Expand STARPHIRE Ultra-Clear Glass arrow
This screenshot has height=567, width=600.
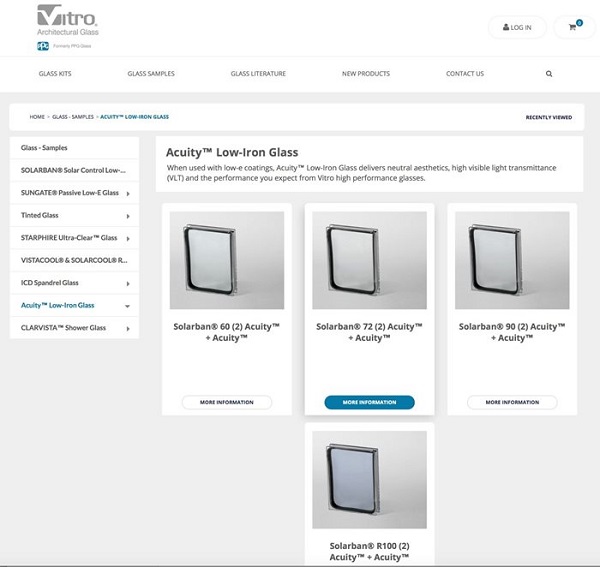[x=128, y=239]
